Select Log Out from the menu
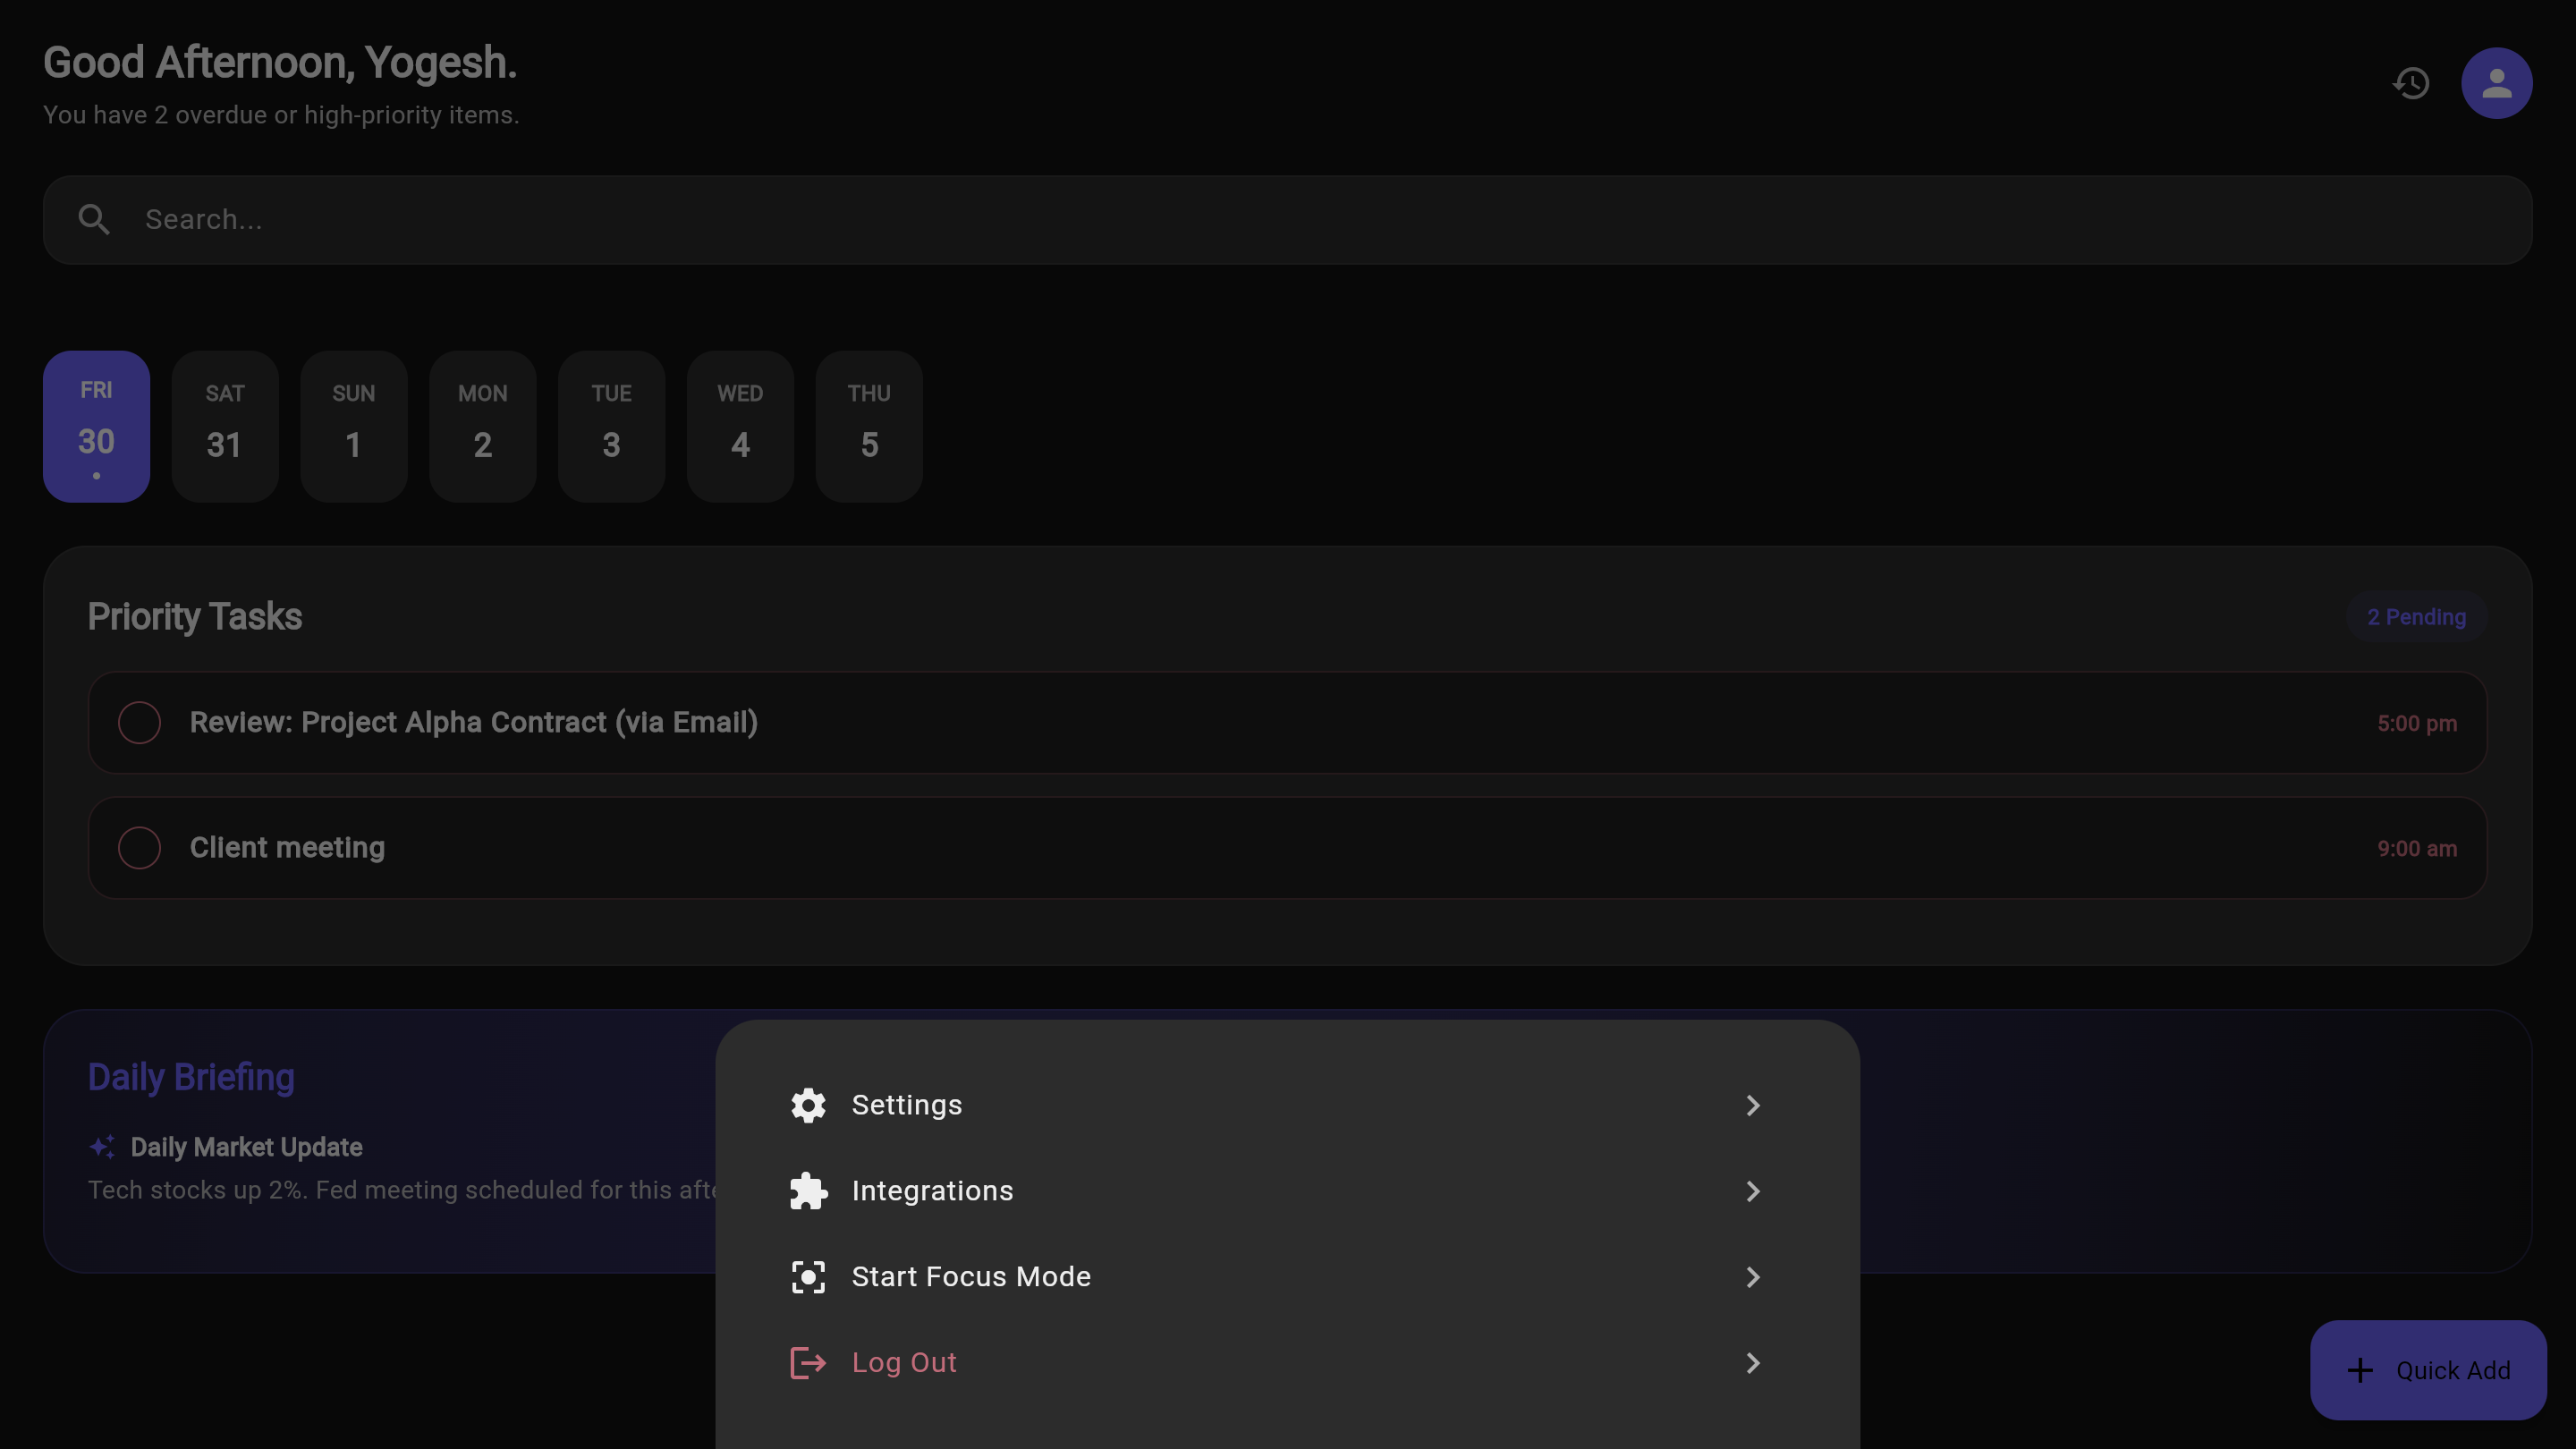2576x1449 pixels. [904, 1363]
